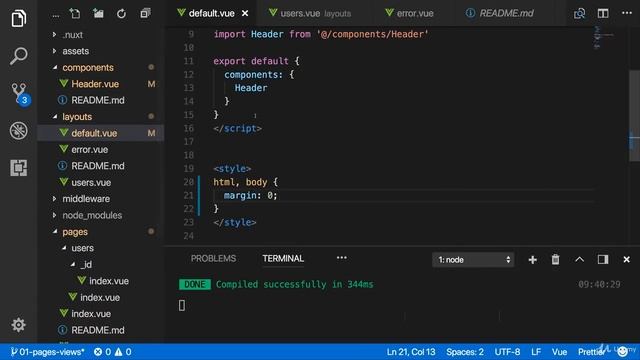Image resolution: width=640 pixels, height=360 pixels.
Task: Open index.vue inside the _id folder
Action: click(109, 281)
